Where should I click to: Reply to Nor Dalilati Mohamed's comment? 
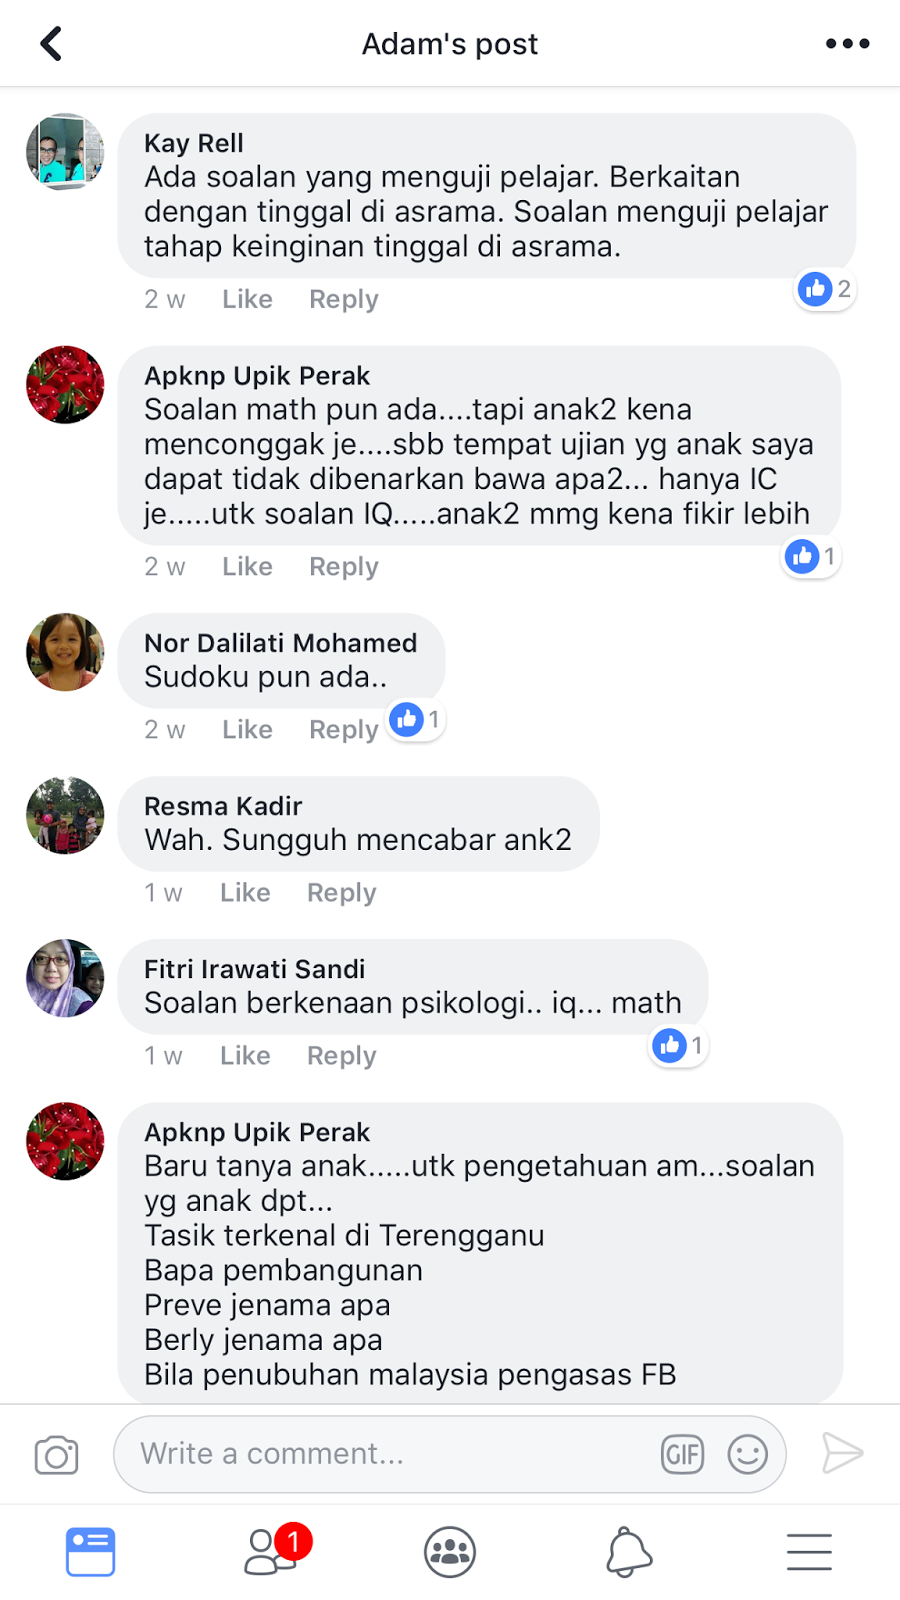(x=343, y=730)
